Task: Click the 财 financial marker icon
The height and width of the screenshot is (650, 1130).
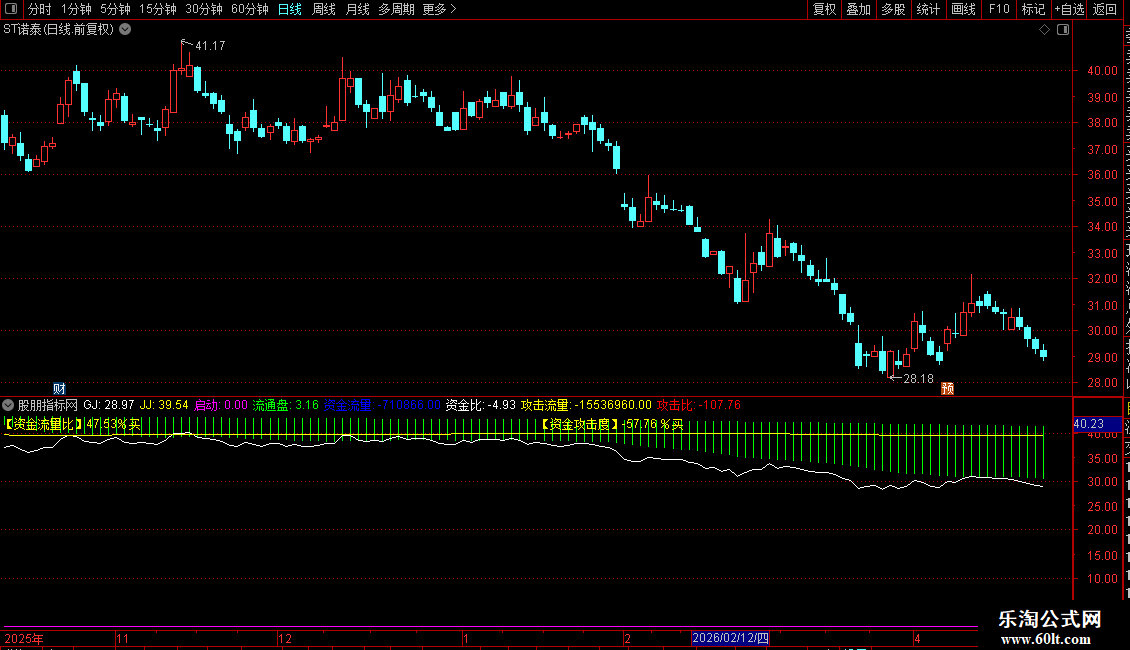Action: pos(59,388)
